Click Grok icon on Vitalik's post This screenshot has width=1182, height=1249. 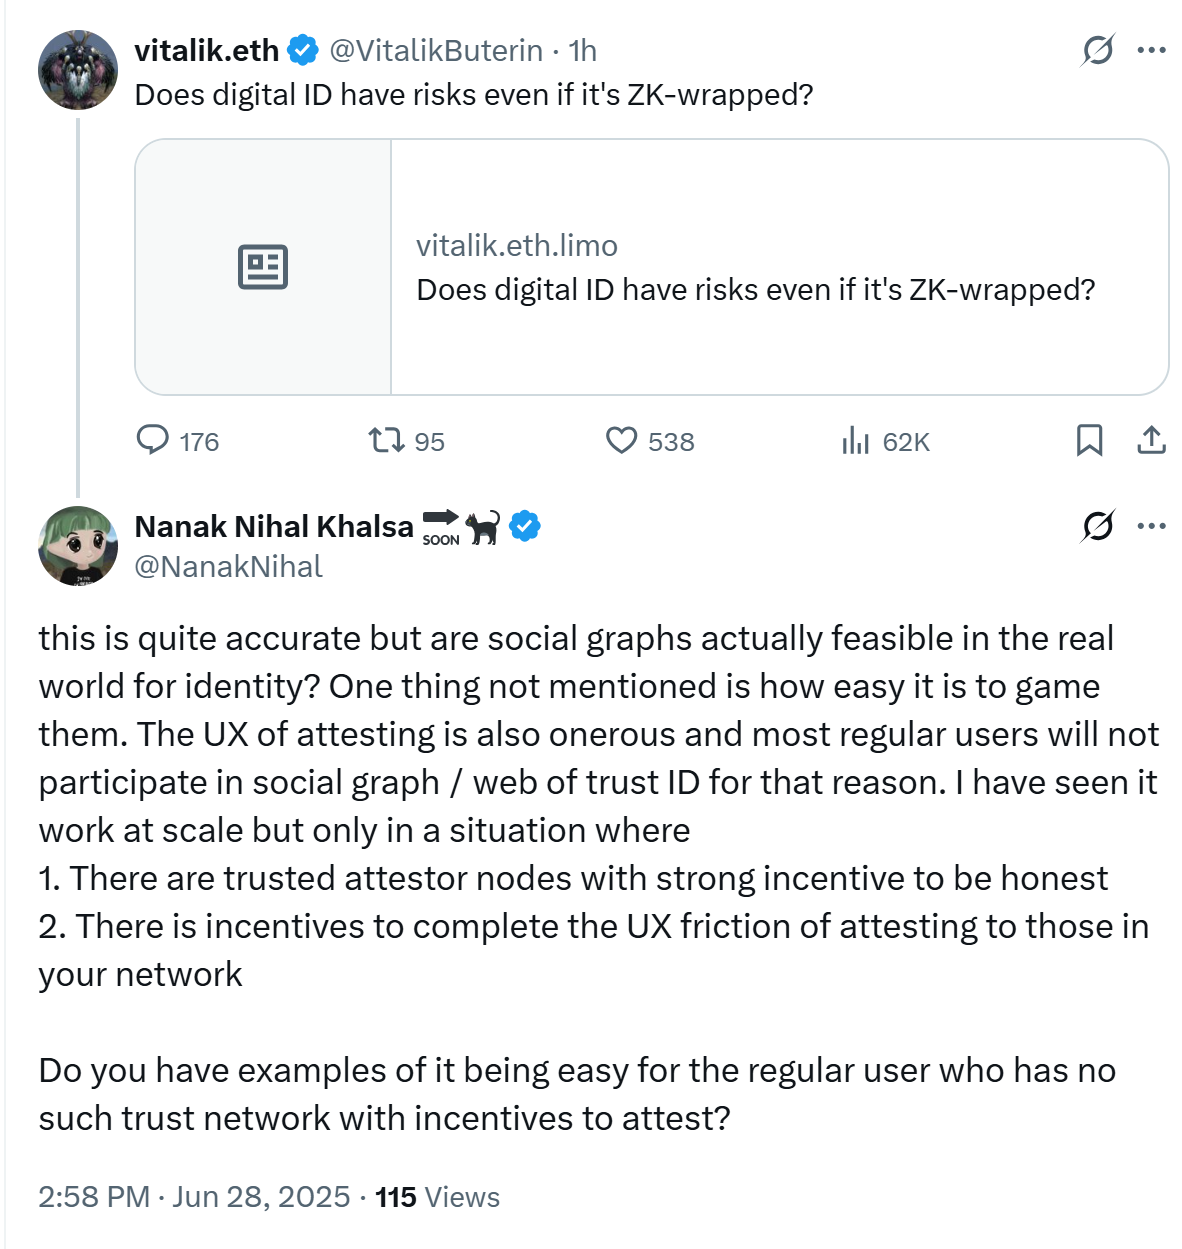click(x=1097, y=50)
